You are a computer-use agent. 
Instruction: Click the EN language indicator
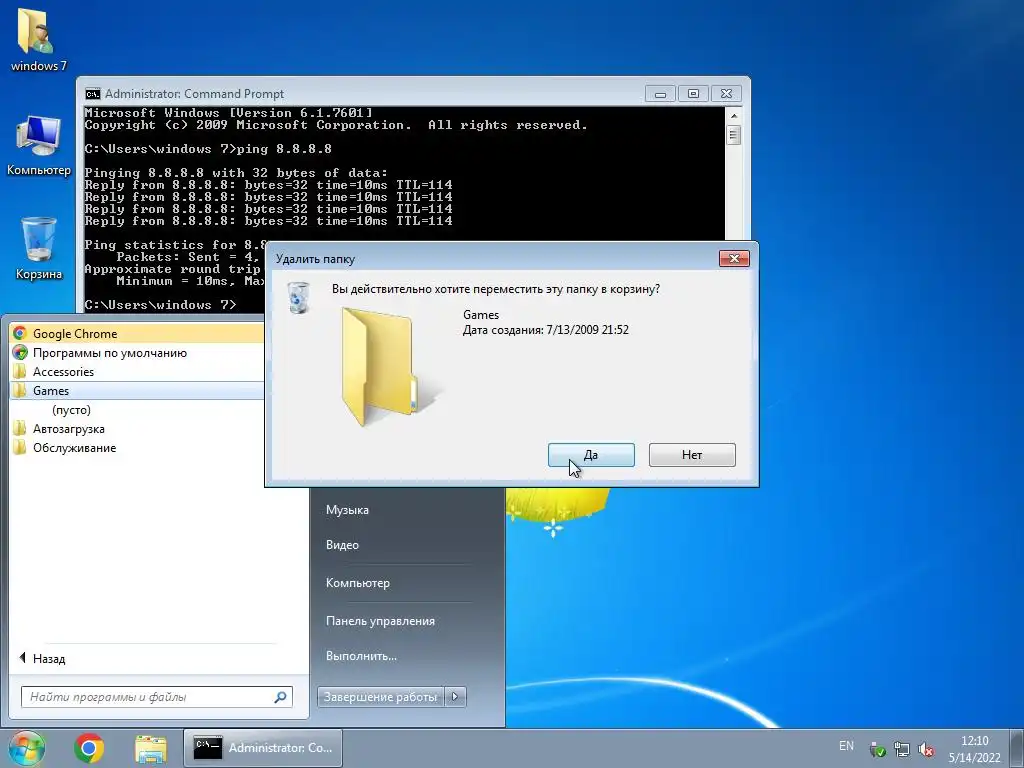(846, 746)
